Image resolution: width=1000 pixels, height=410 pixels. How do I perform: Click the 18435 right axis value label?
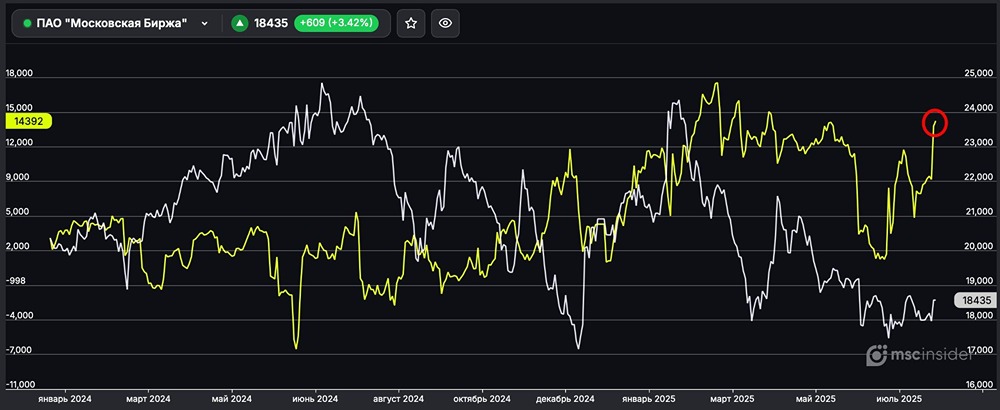click(976, 300)
